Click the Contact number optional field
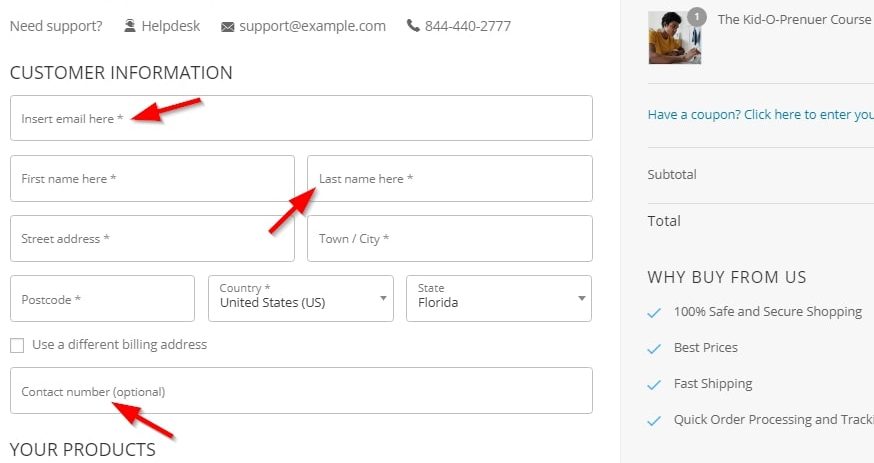The image size is (874, 463). click(x=301, y=391)
